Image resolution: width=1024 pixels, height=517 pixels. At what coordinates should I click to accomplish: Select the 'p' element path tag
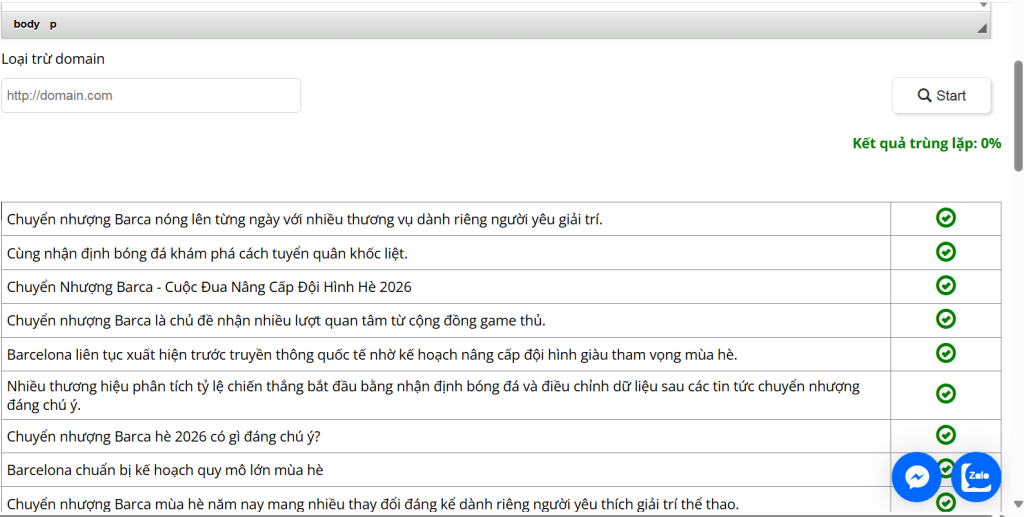pyautogui.click(x=54, y=24)
